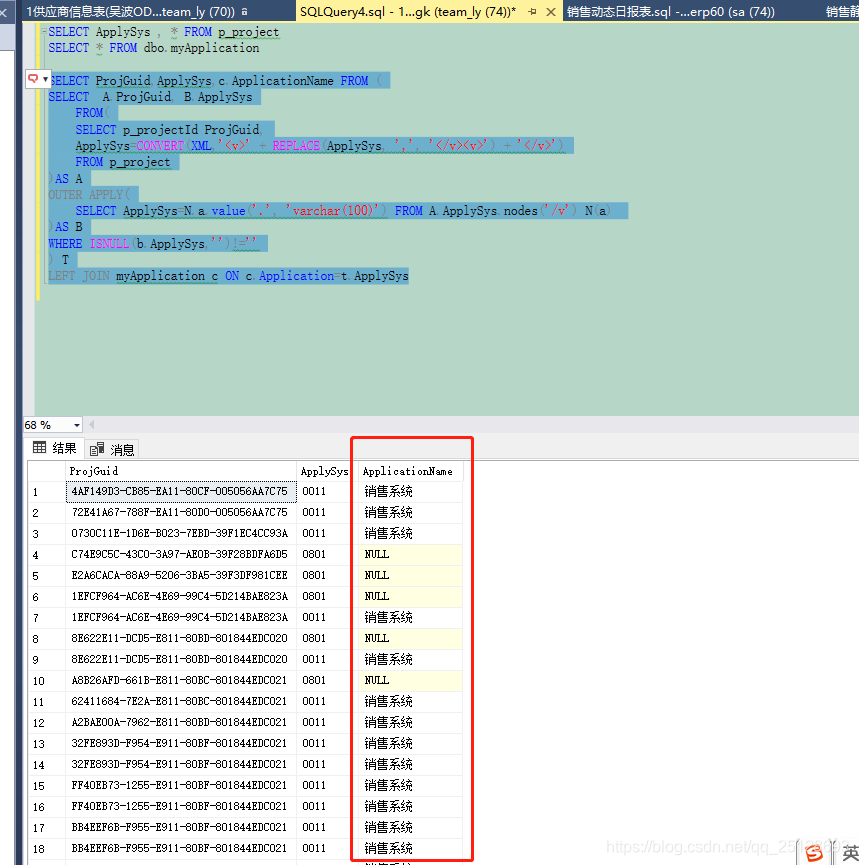859x865 pixels.
Task: Open the 68 % zoom dropdown
Action: click(x=77, y=425)
